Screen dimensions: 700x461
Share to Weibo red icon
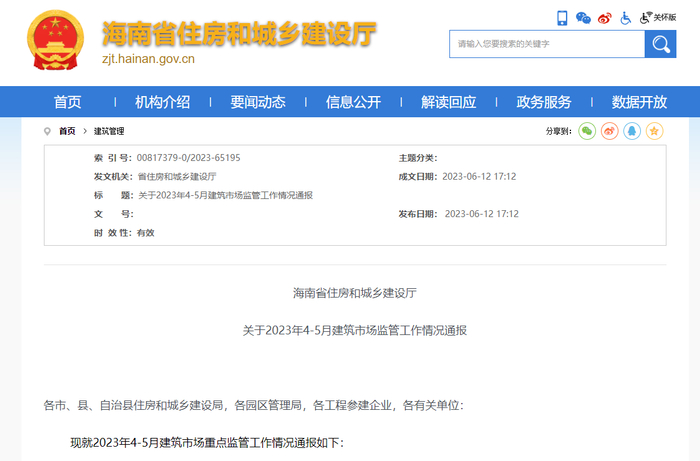(x=609, y=131)
